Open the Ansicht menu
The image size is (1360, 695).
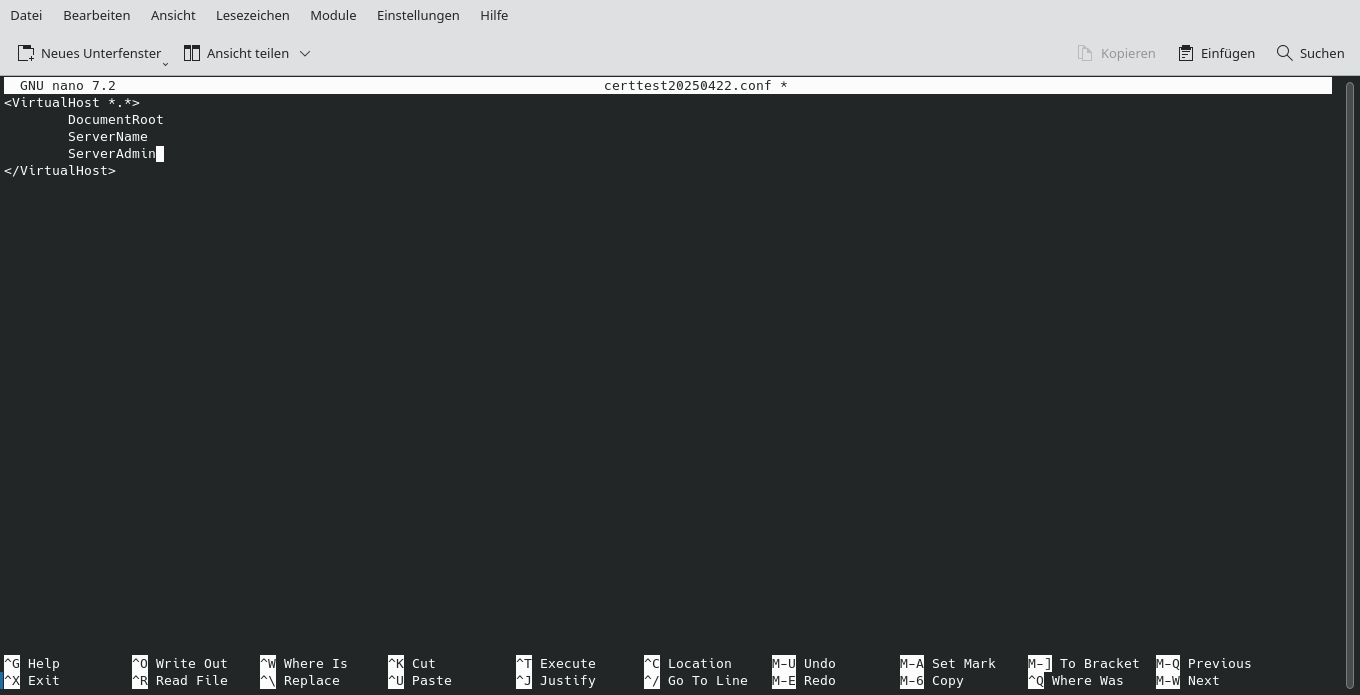point(173,15)
